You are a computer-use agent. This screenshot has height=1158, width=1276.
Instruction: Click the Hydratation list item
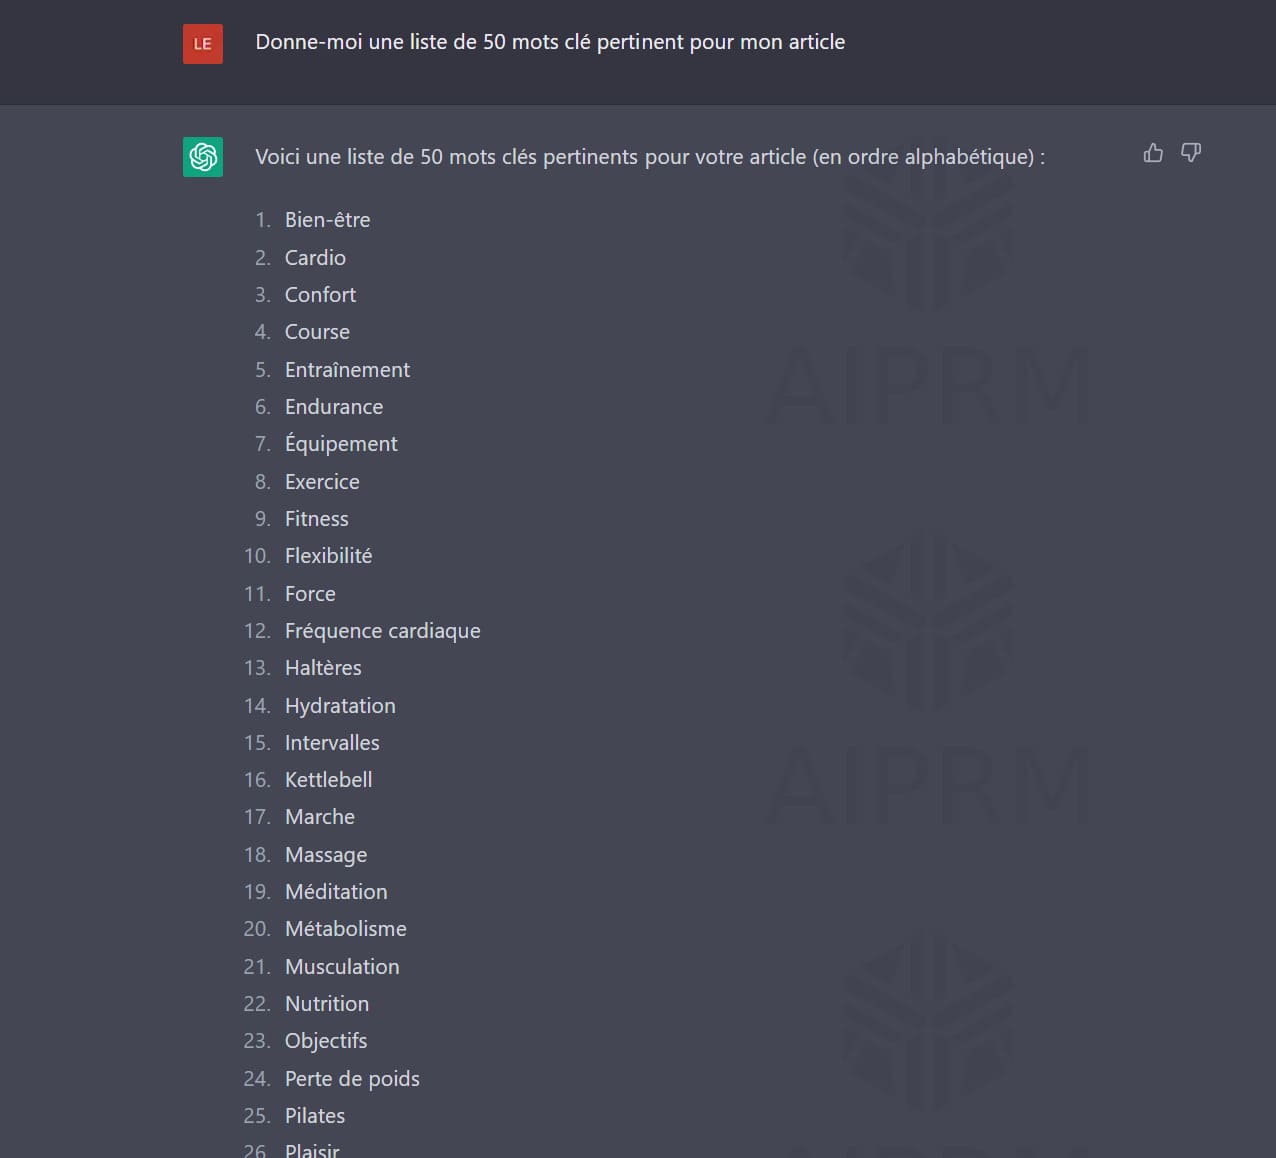[x=340, y=706]
